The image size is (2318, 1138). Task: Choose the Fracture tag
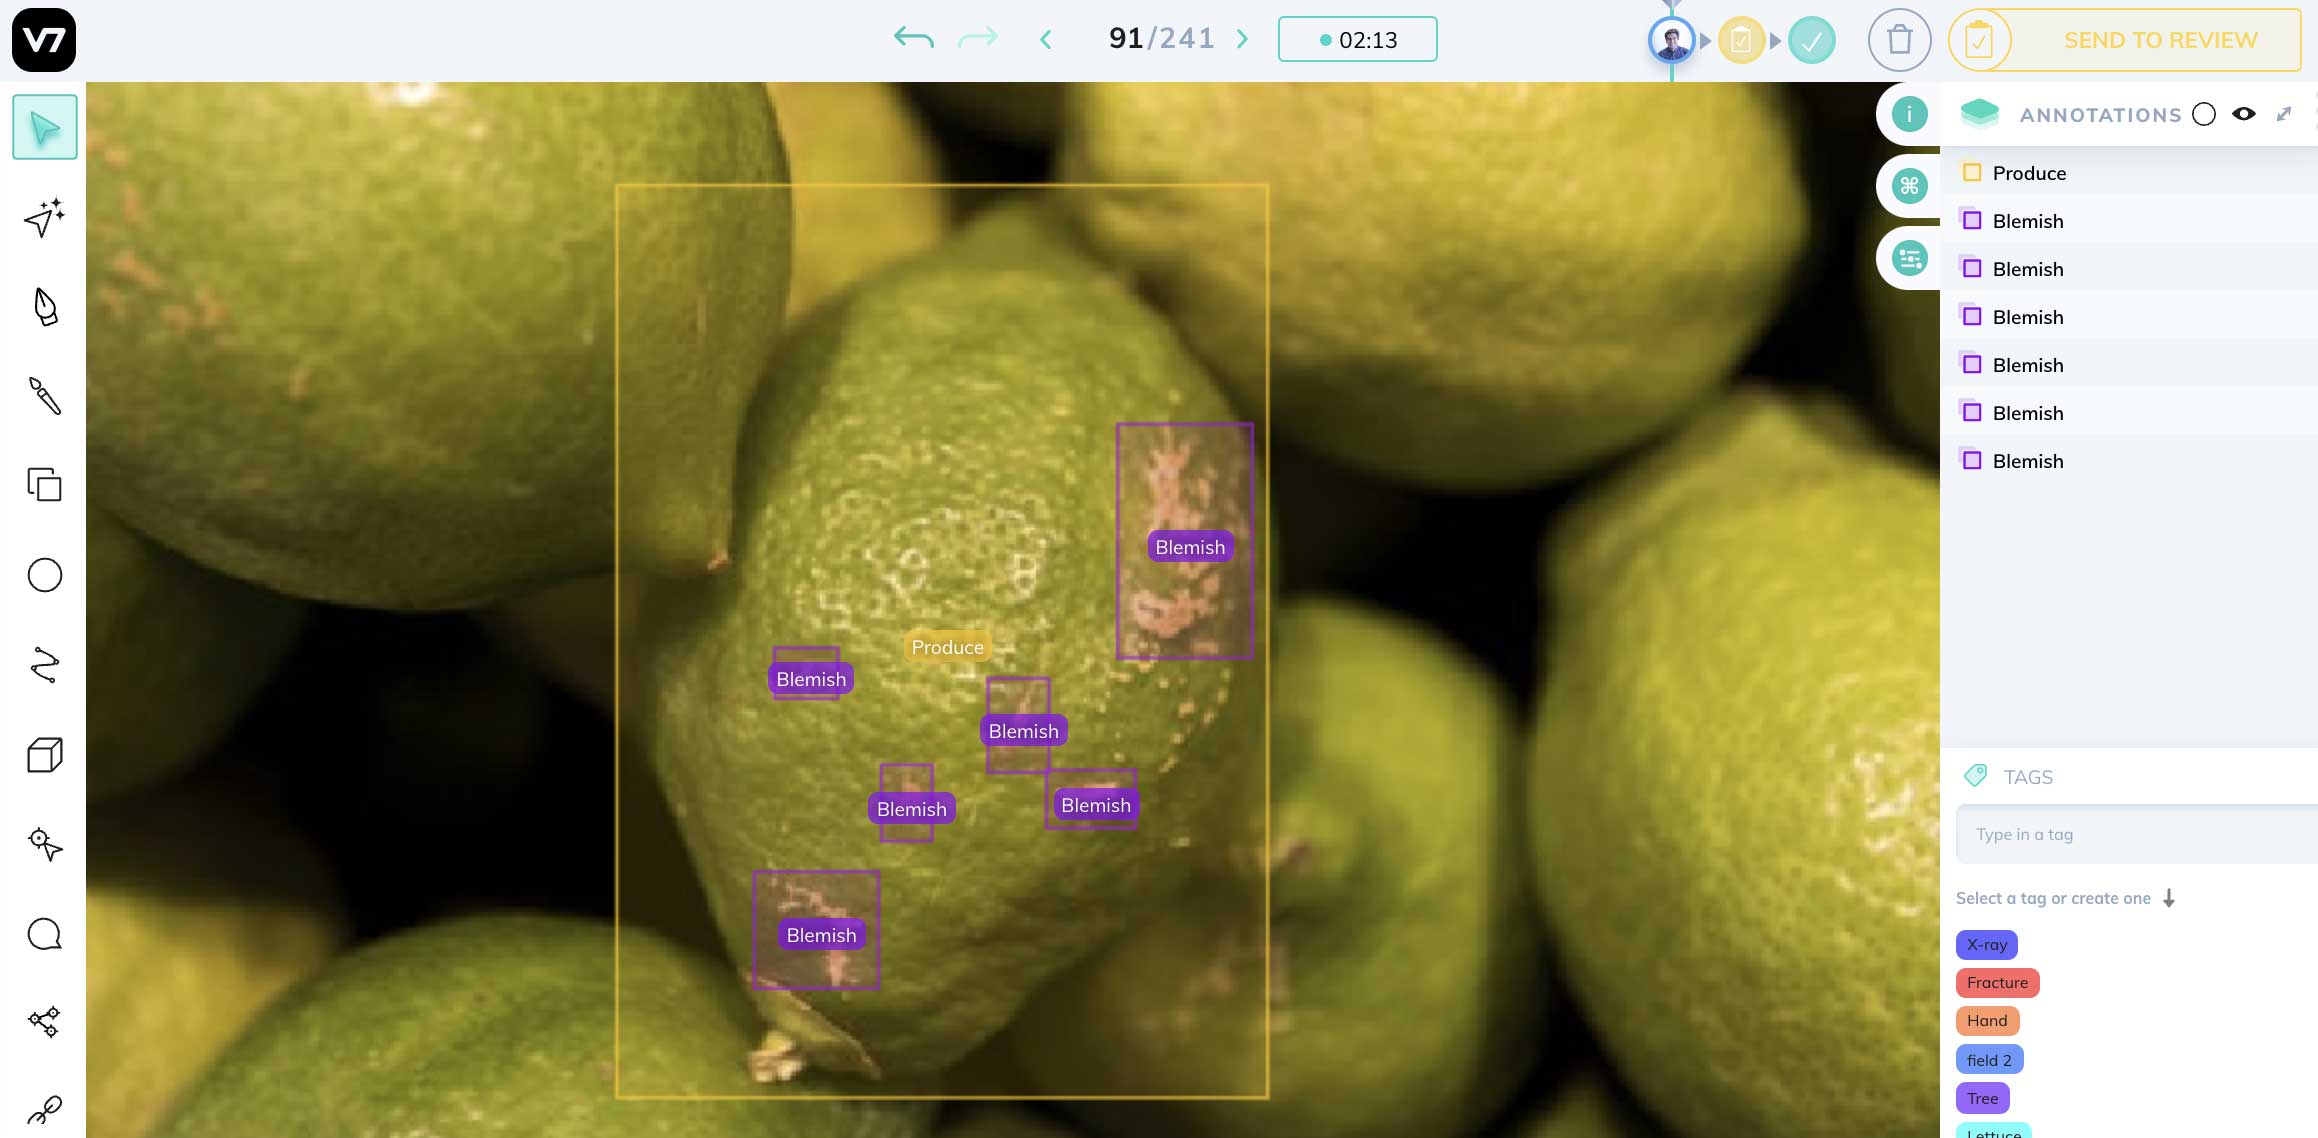1997,982
